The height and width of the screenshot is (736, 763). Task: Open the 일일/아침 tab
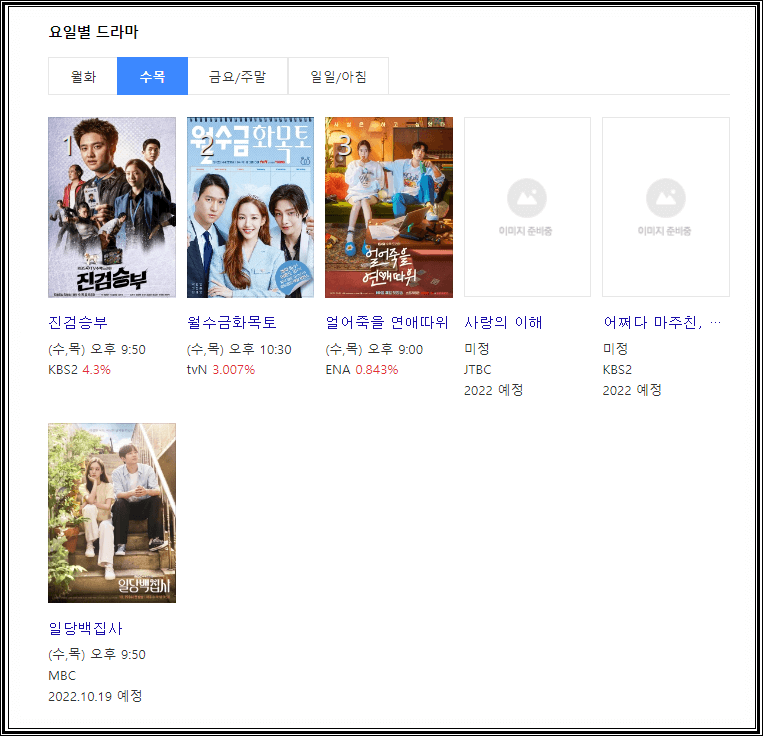[x=338, y=76]
